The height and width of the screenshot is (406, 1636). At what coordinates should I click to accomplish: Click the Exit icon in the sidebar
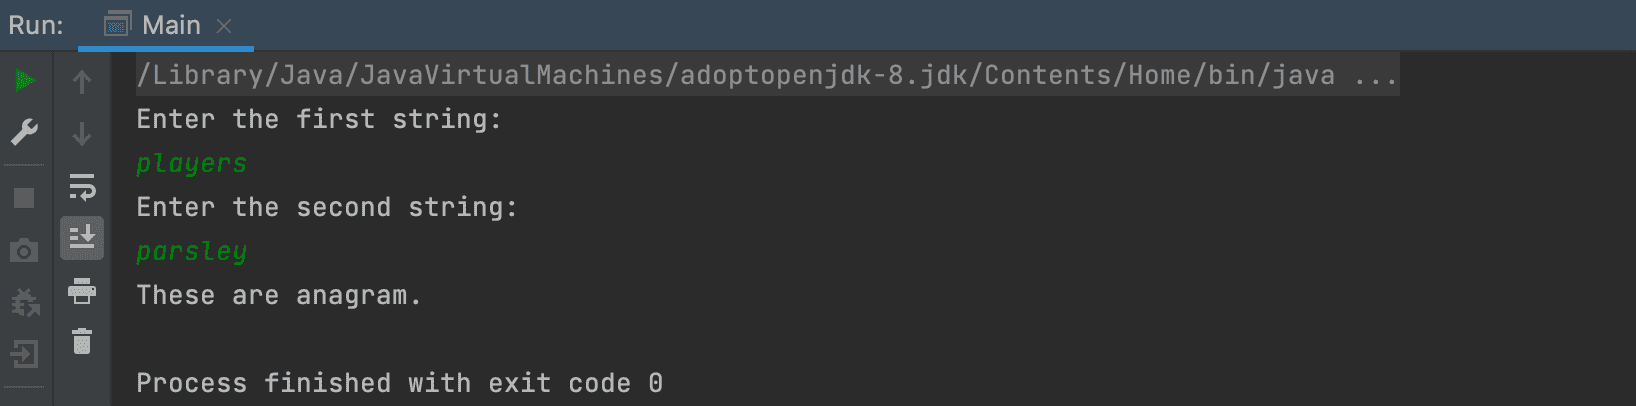[x=25, y=354]
